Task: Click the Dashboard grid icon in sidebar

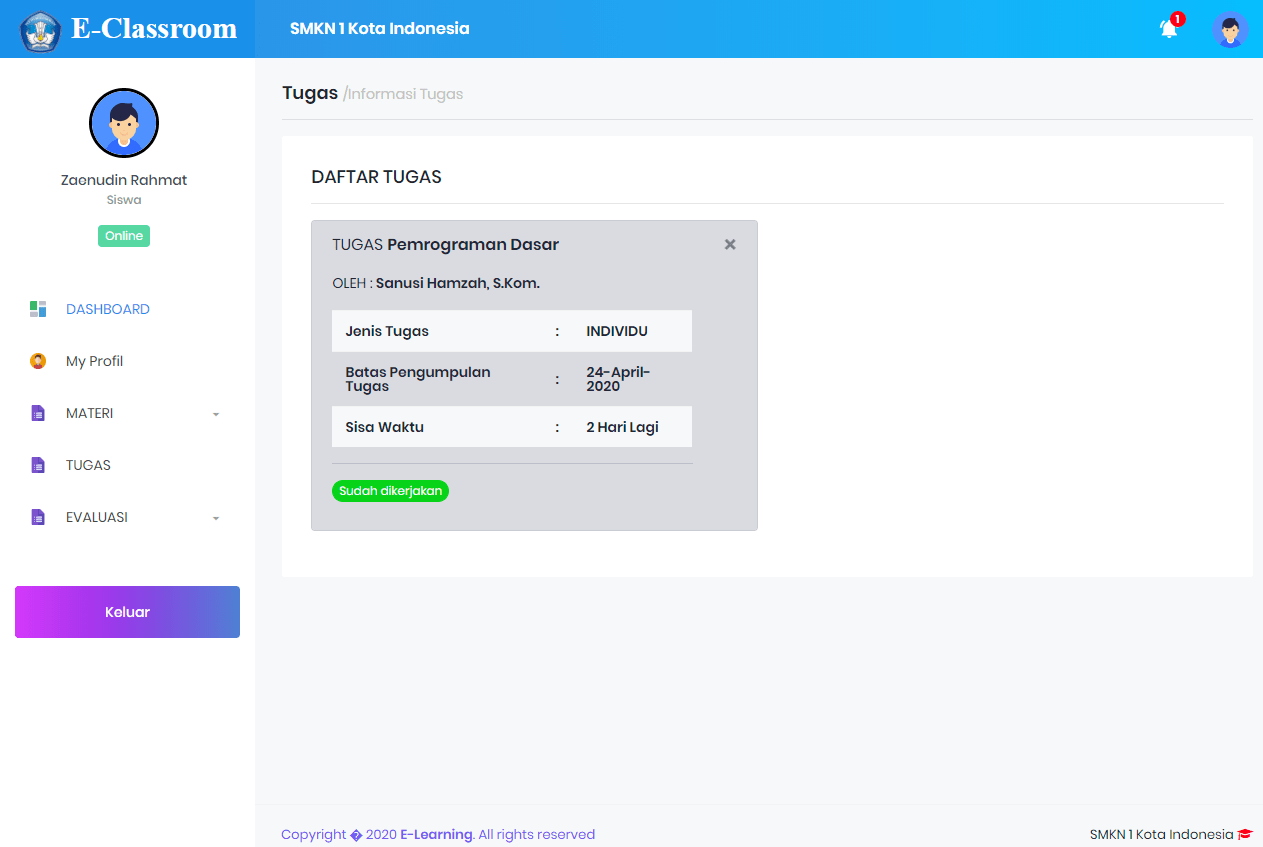Action: pyautogui.click(x=38, y=309)
